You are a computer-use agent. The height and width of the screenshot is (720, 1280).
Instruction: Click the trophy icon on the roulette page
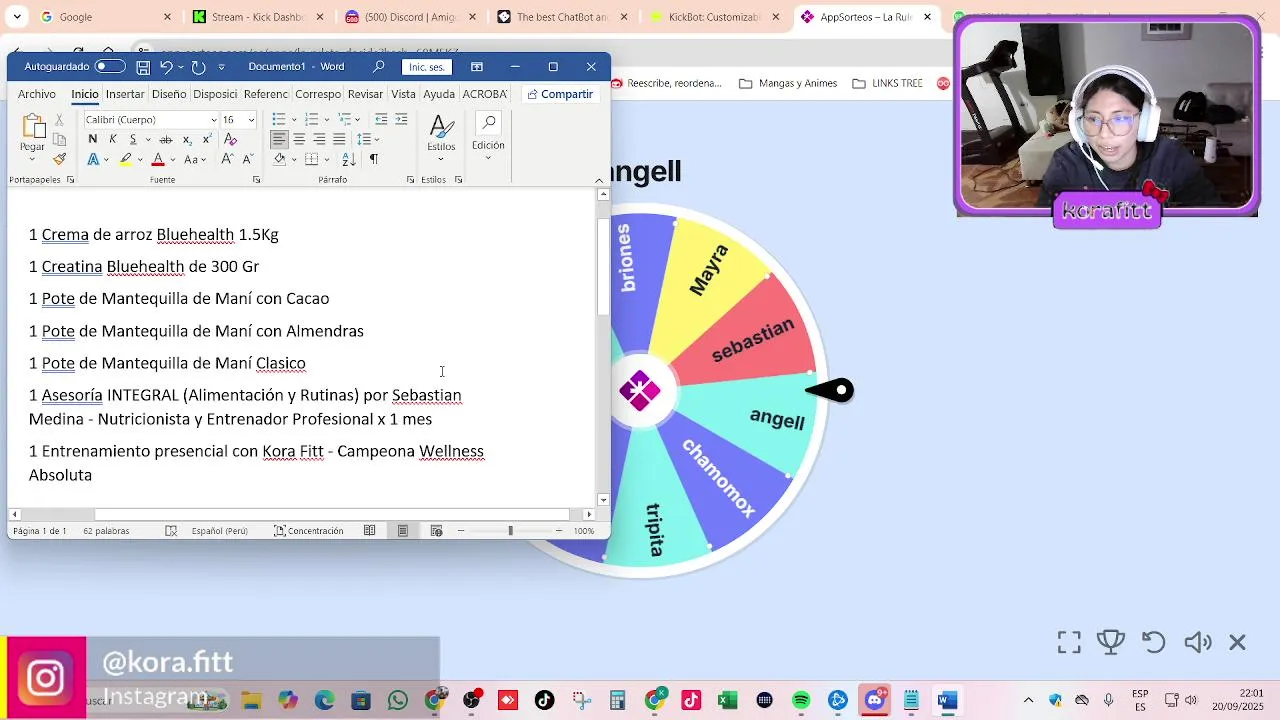coord(1111,642)
